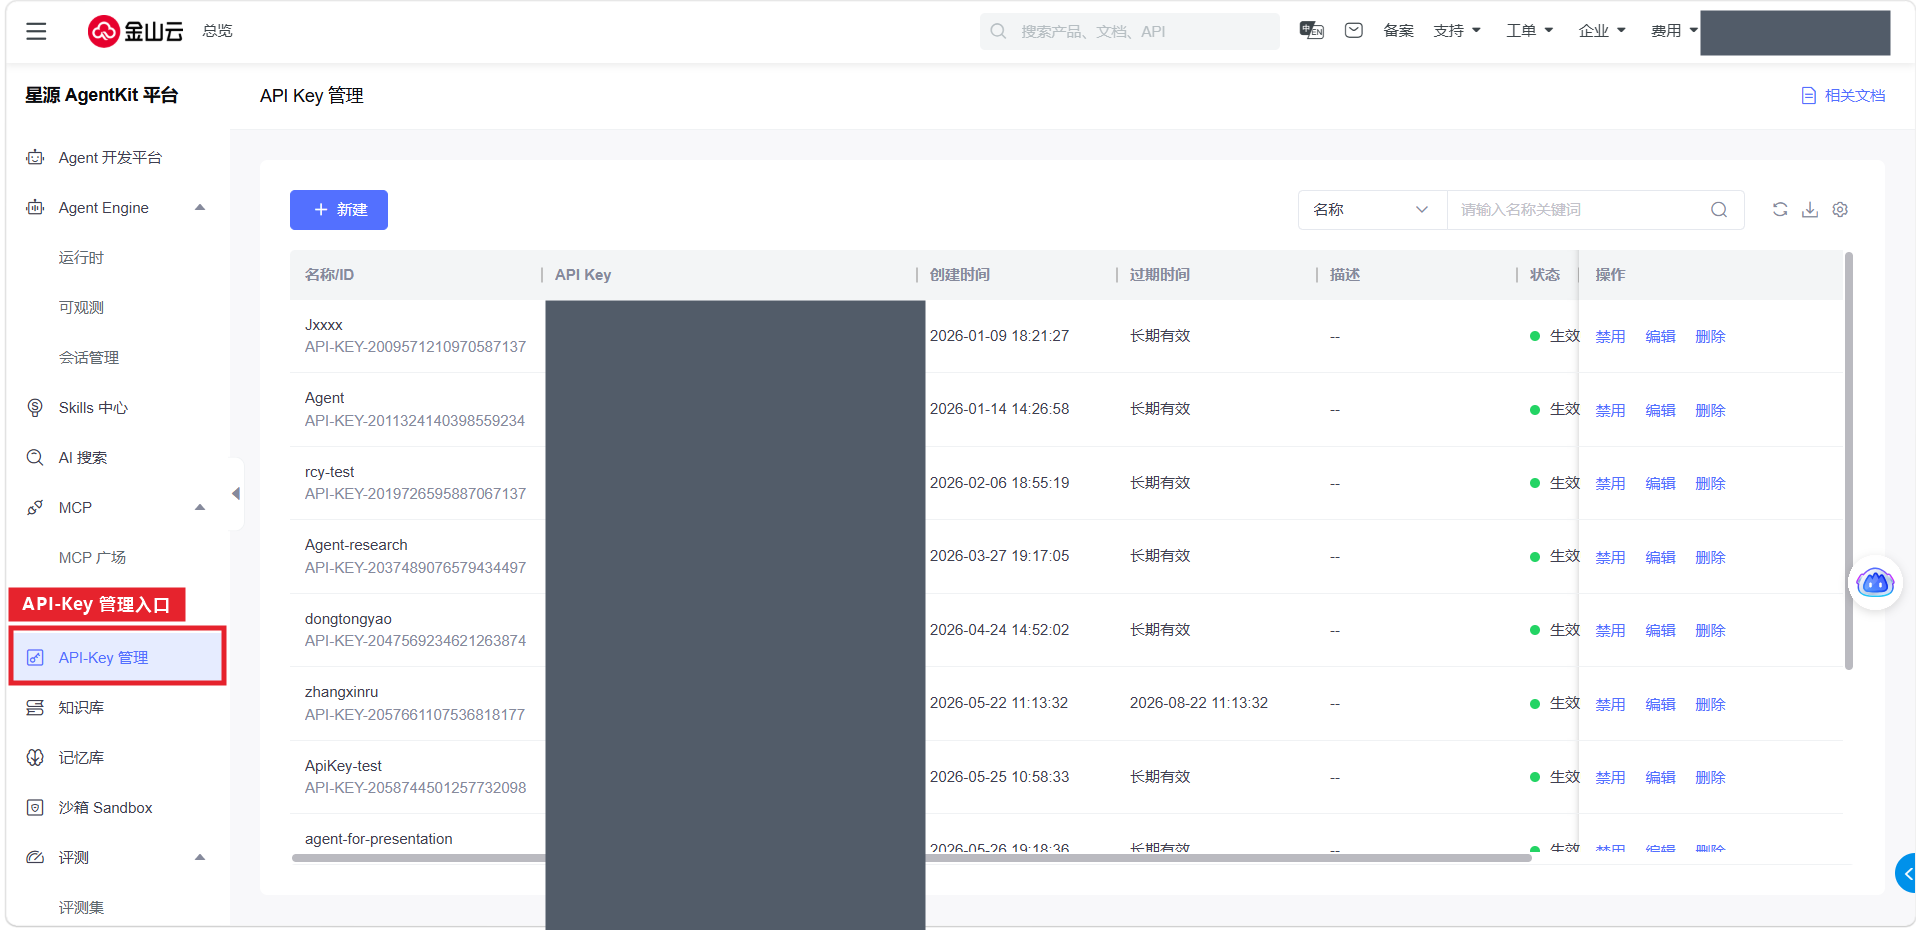Open the 支持 dropdown menu

pyautogui.click(x=1457, y=31)
